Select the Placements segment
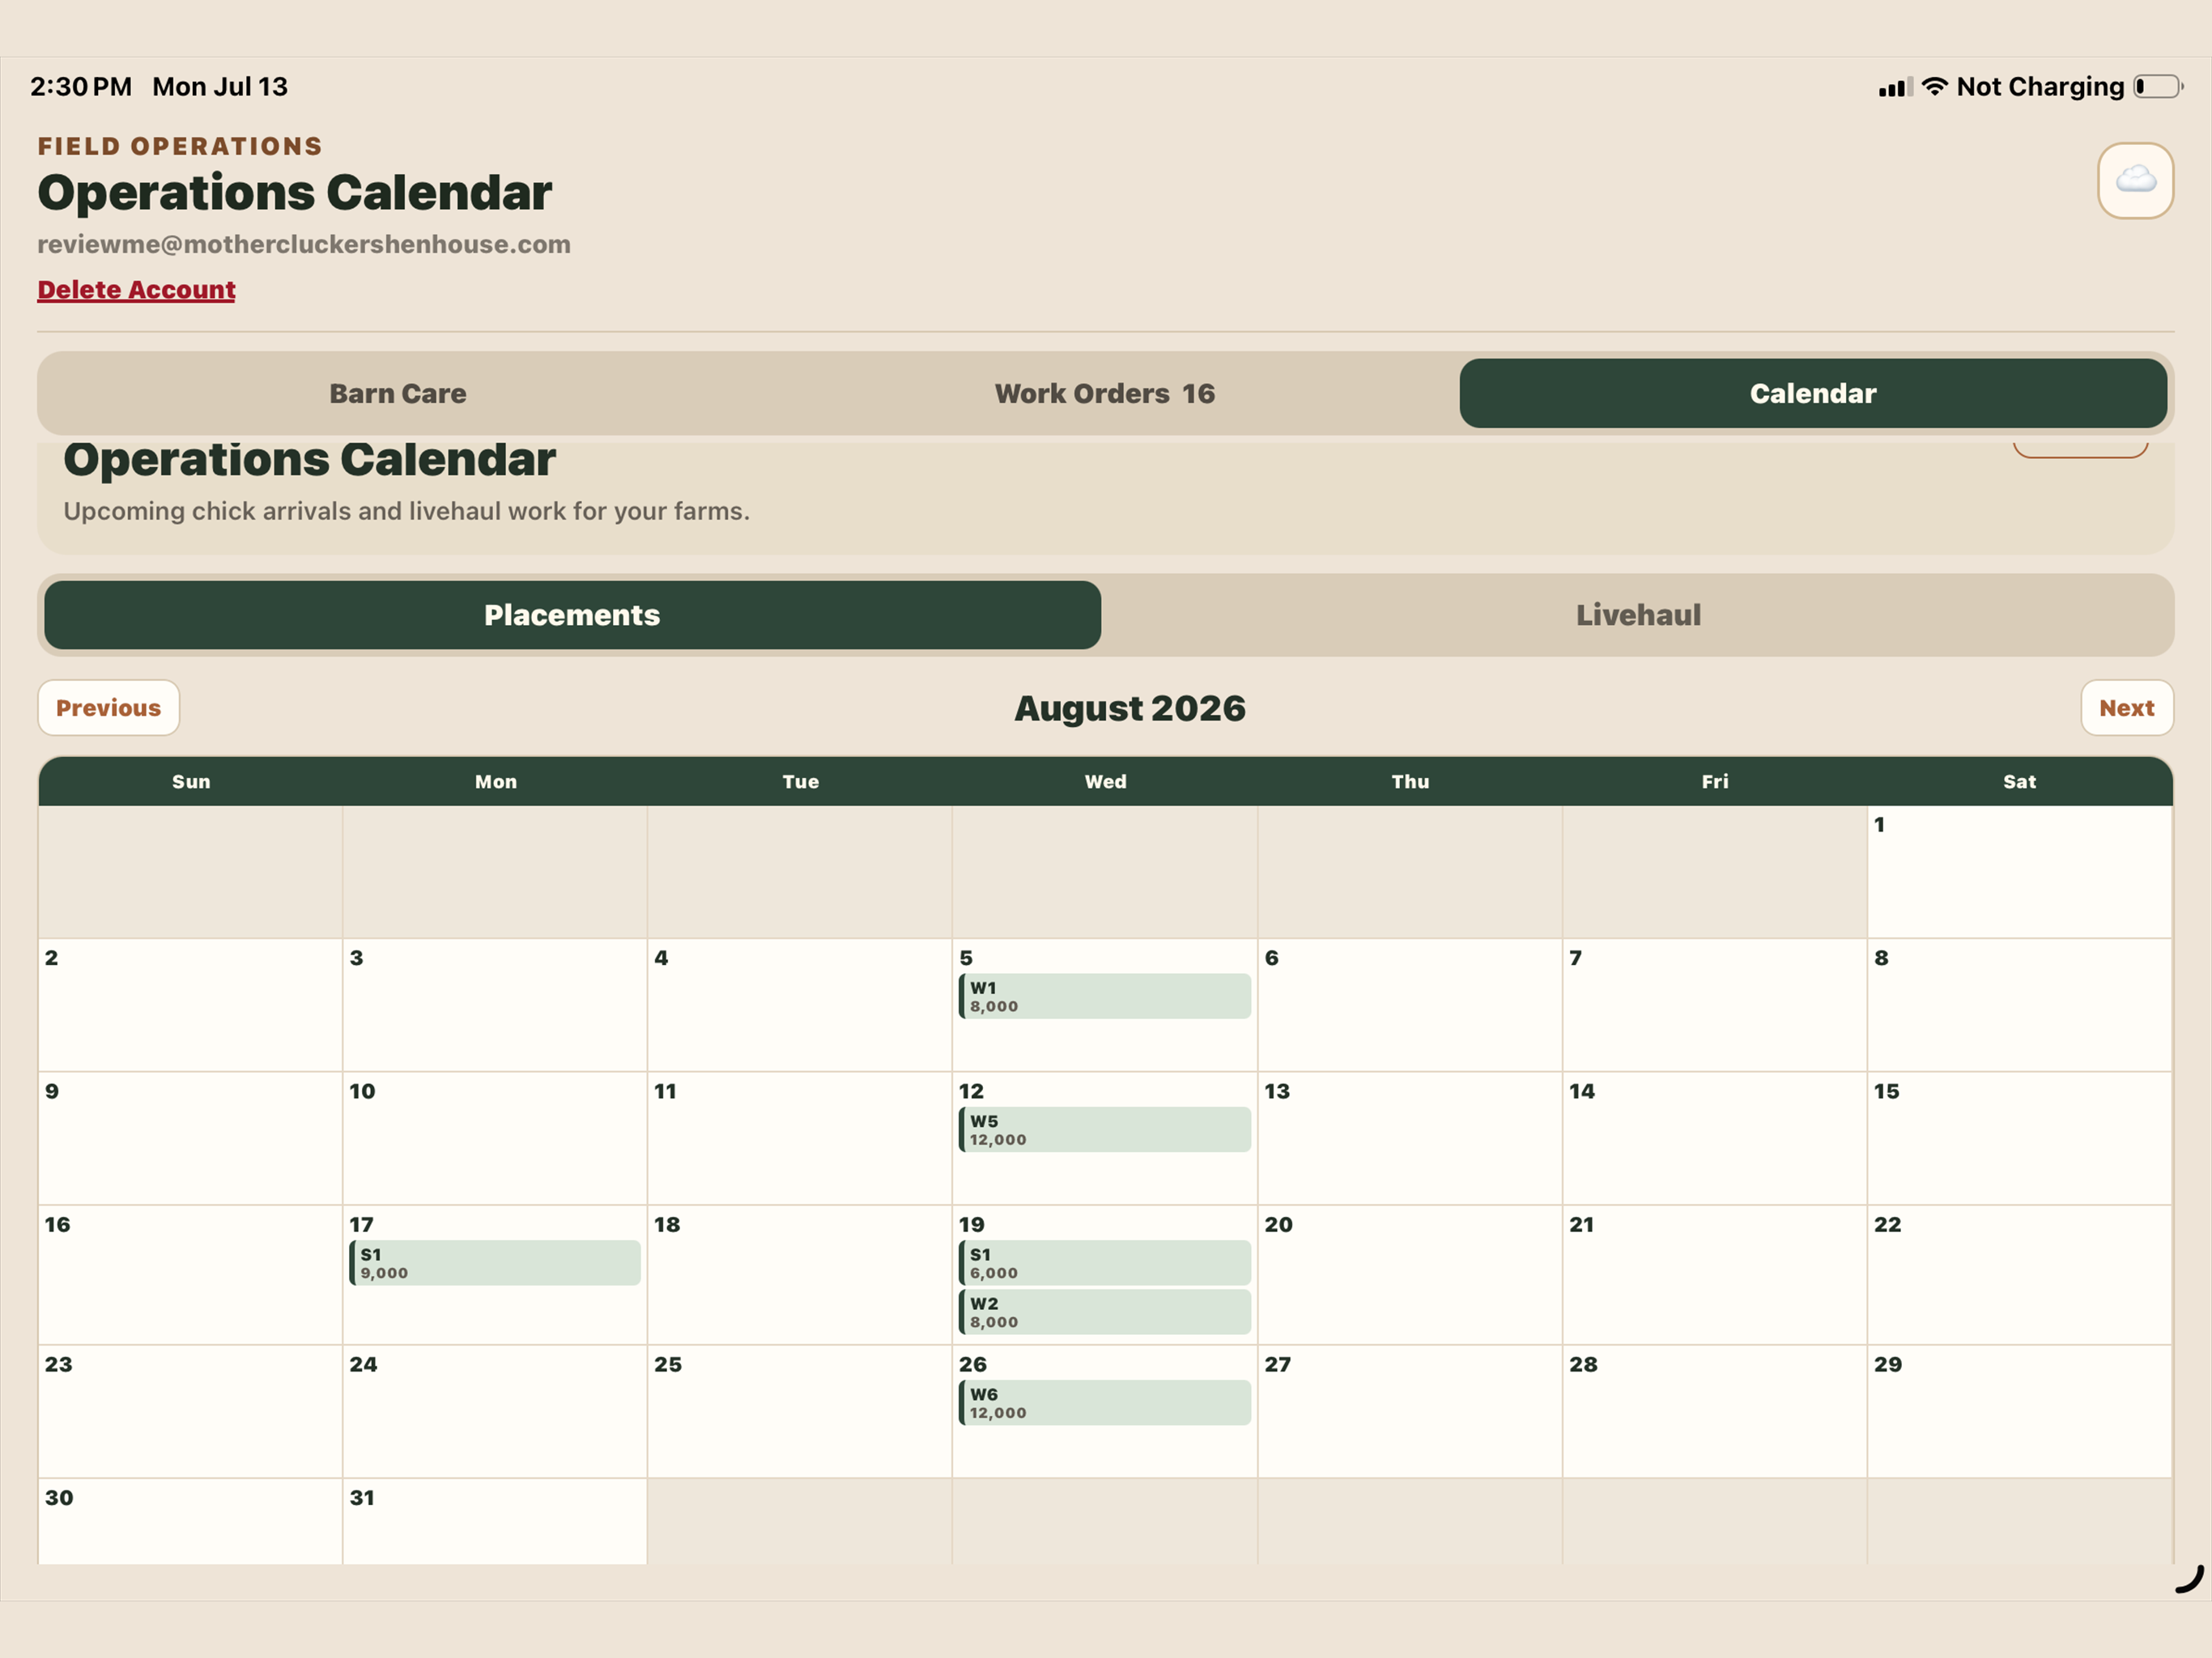 [x=572, y=615]
